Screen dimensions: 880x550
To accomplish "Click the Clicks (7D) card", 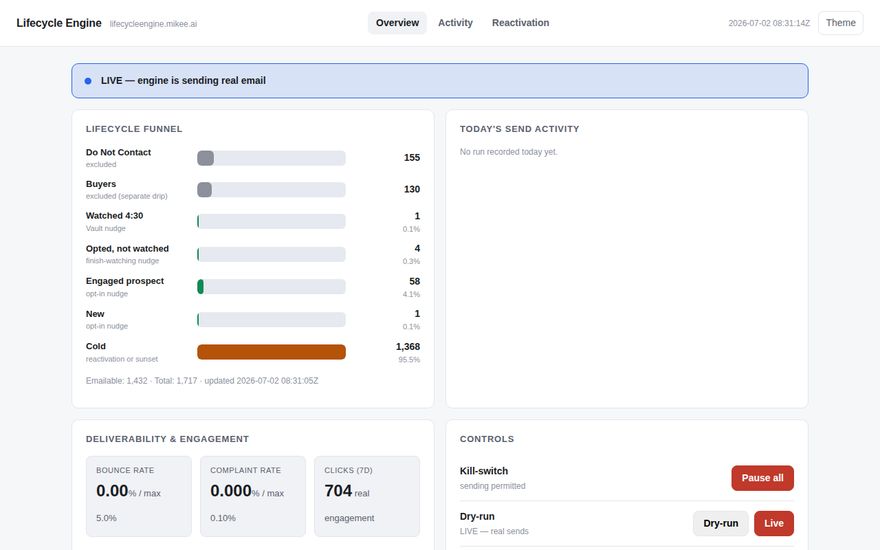I will (367, 496).
